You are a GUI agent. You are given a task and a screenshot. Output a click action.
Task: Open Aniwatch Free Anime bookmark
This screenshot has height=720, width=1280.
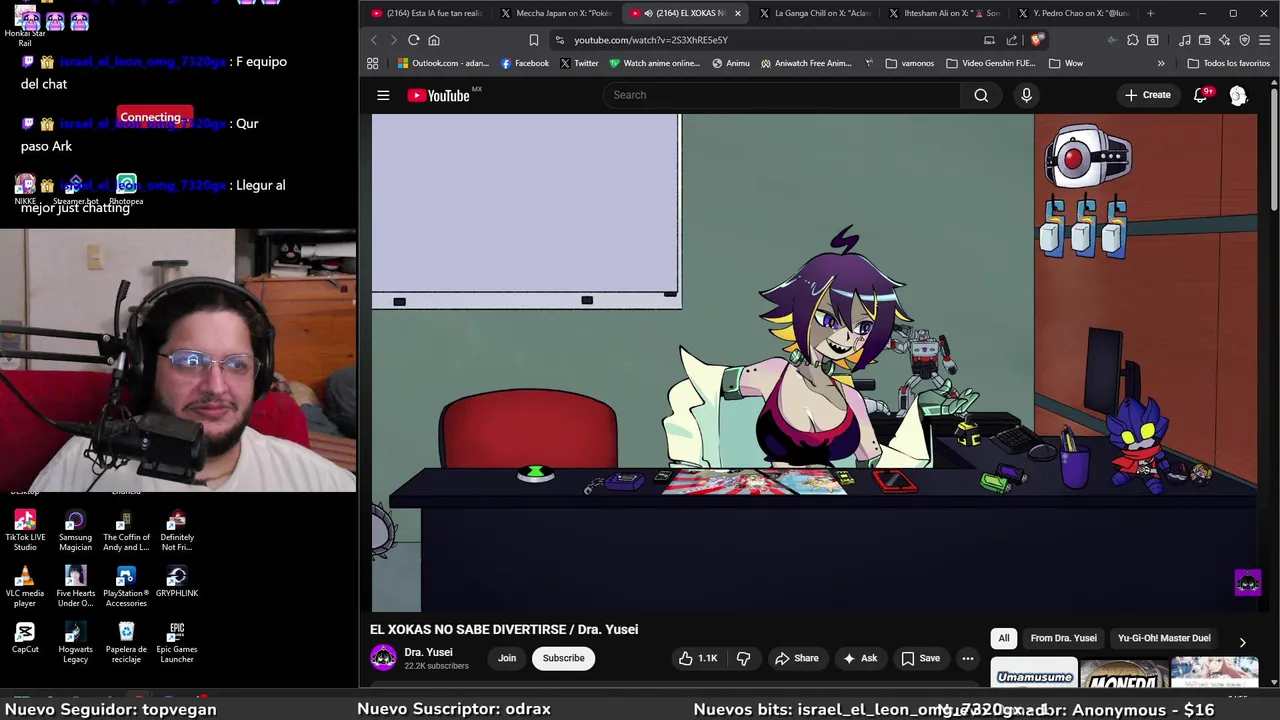tap(806, 63)
